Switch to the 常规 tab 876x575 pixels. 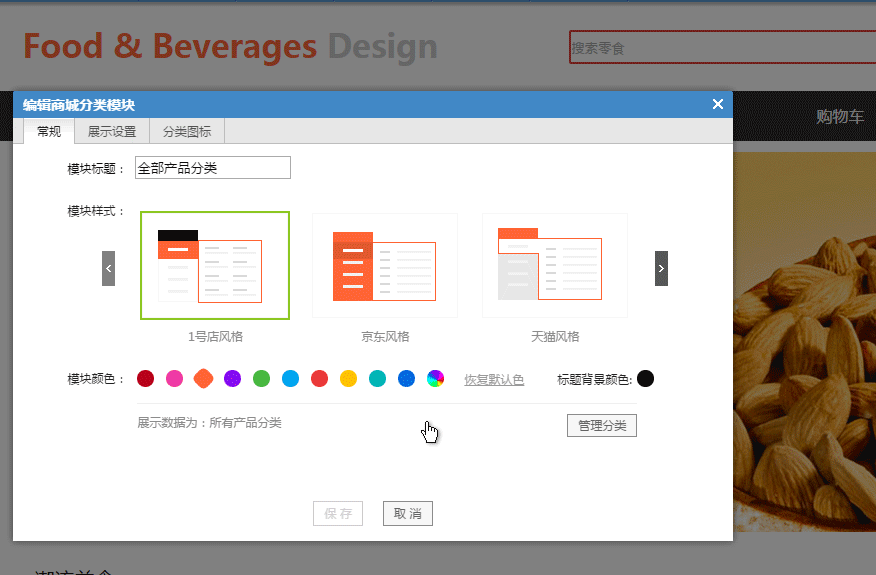tap(49, 131)
